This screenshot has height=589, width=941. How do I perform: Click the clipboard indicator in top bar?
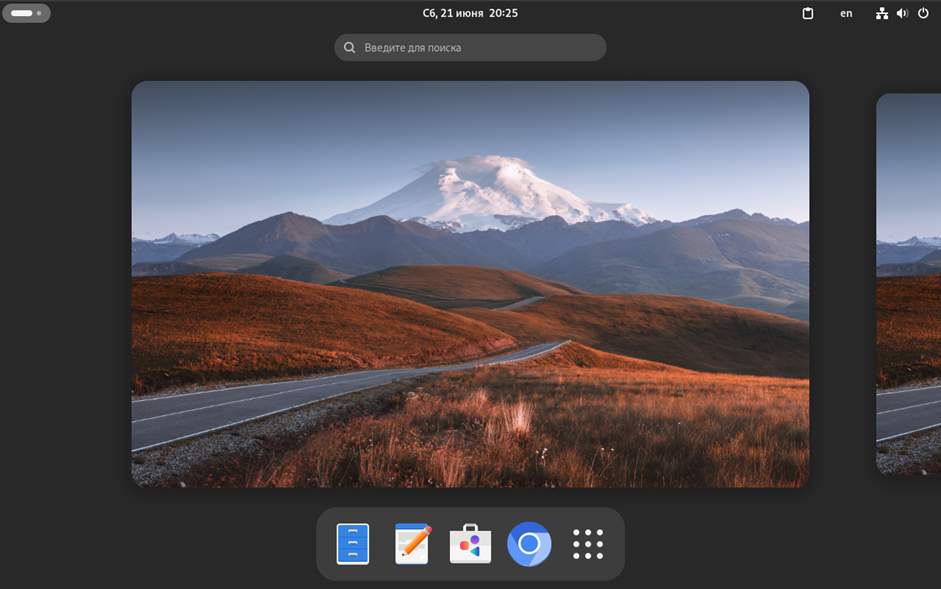(x=808, y=14)
